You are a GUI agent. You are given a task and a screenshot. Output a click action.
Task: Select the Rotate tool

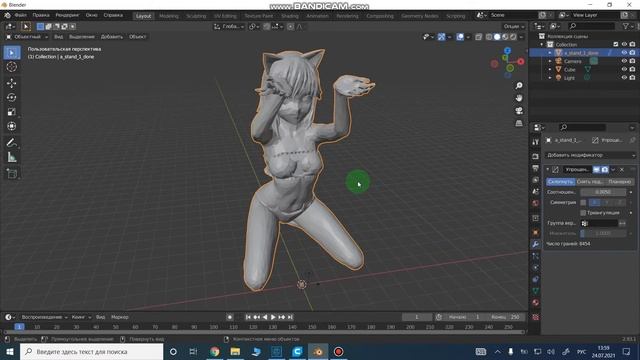[11, 97]
